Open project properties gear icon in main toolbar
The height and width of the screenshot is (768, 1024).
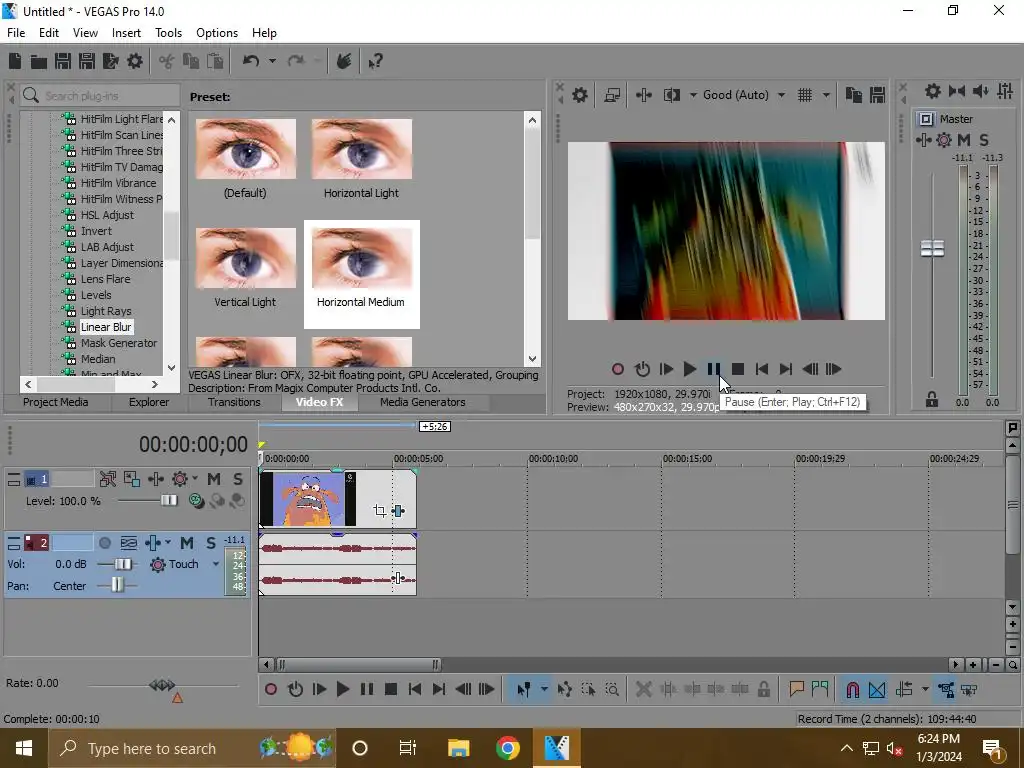pyautogui.click(x=135, y=61)
